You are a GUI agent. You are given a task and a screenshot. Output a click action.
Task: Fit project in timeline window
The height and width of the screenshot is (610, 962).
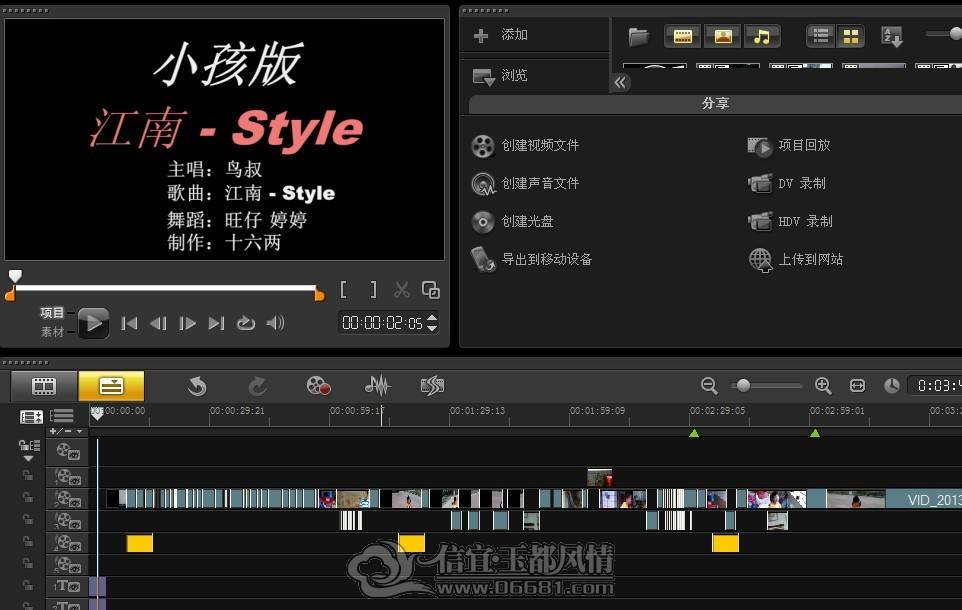point(857,385)
